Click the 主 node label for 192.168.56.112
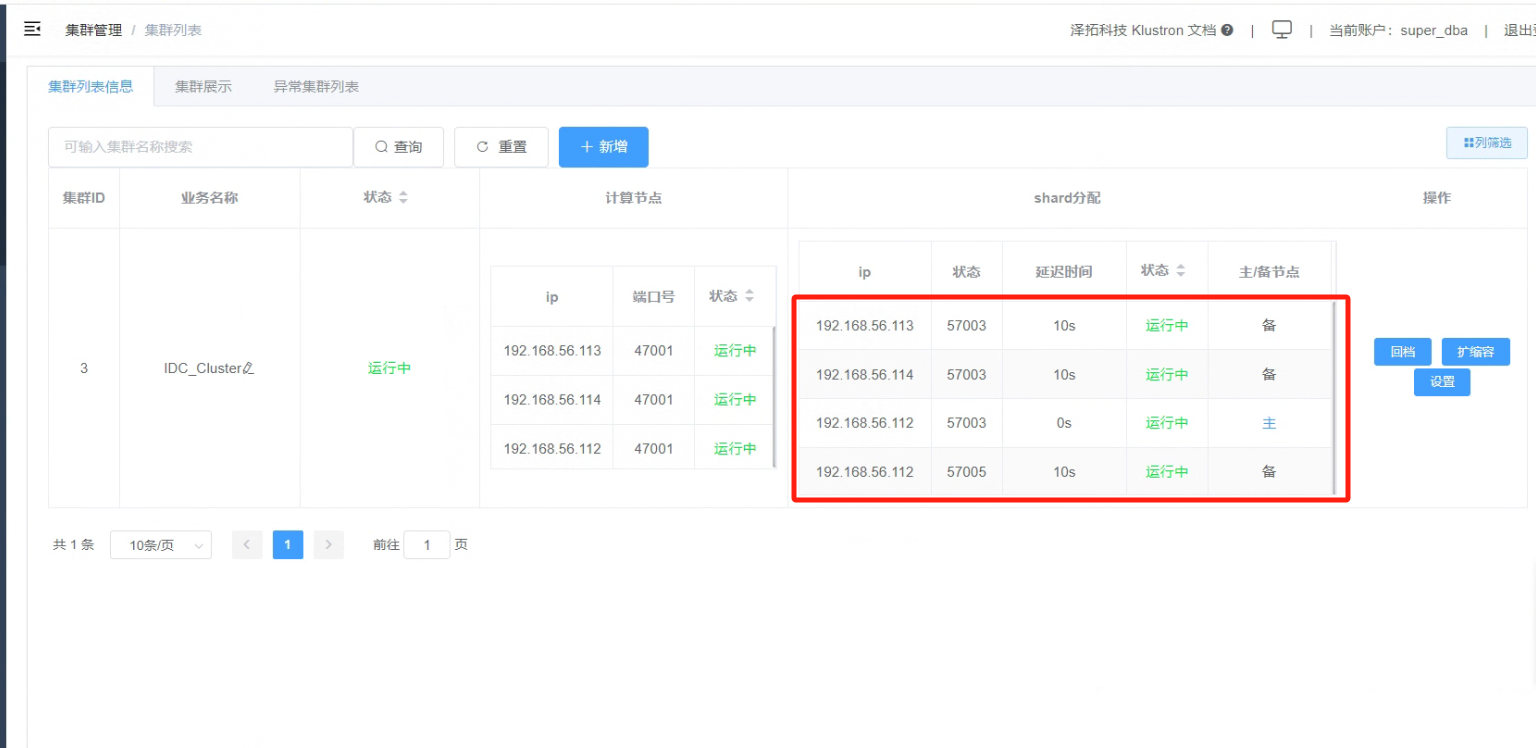The width and height of the screenshot is (1536, 748). [x=1269, y=423]
